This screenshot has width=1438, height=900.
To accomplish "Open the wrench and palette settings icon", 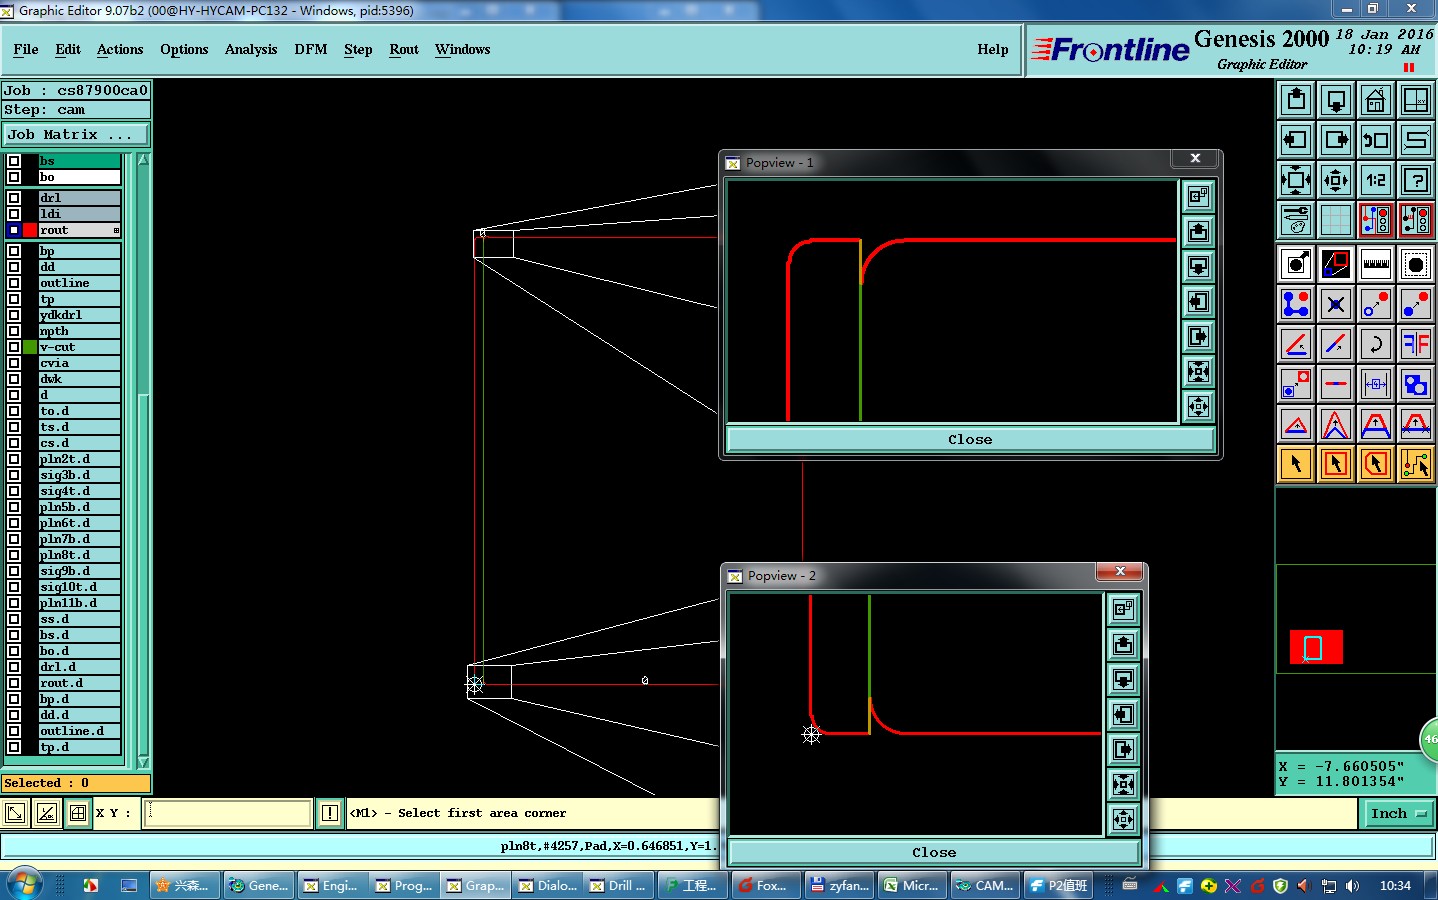I will click(x=1296, y=220).
